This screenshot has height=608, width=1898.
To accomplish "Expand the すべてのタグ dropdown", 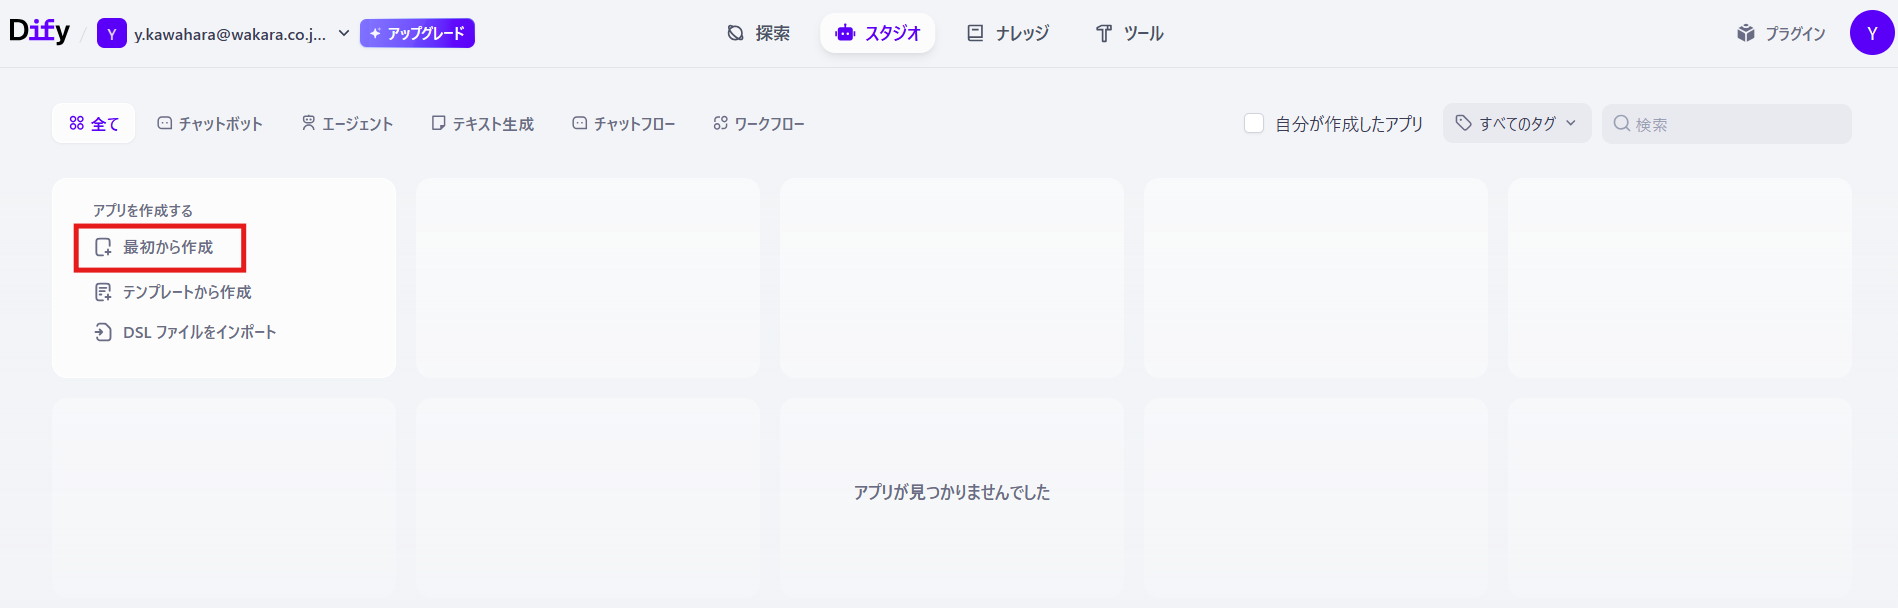I will [1516, 123].
